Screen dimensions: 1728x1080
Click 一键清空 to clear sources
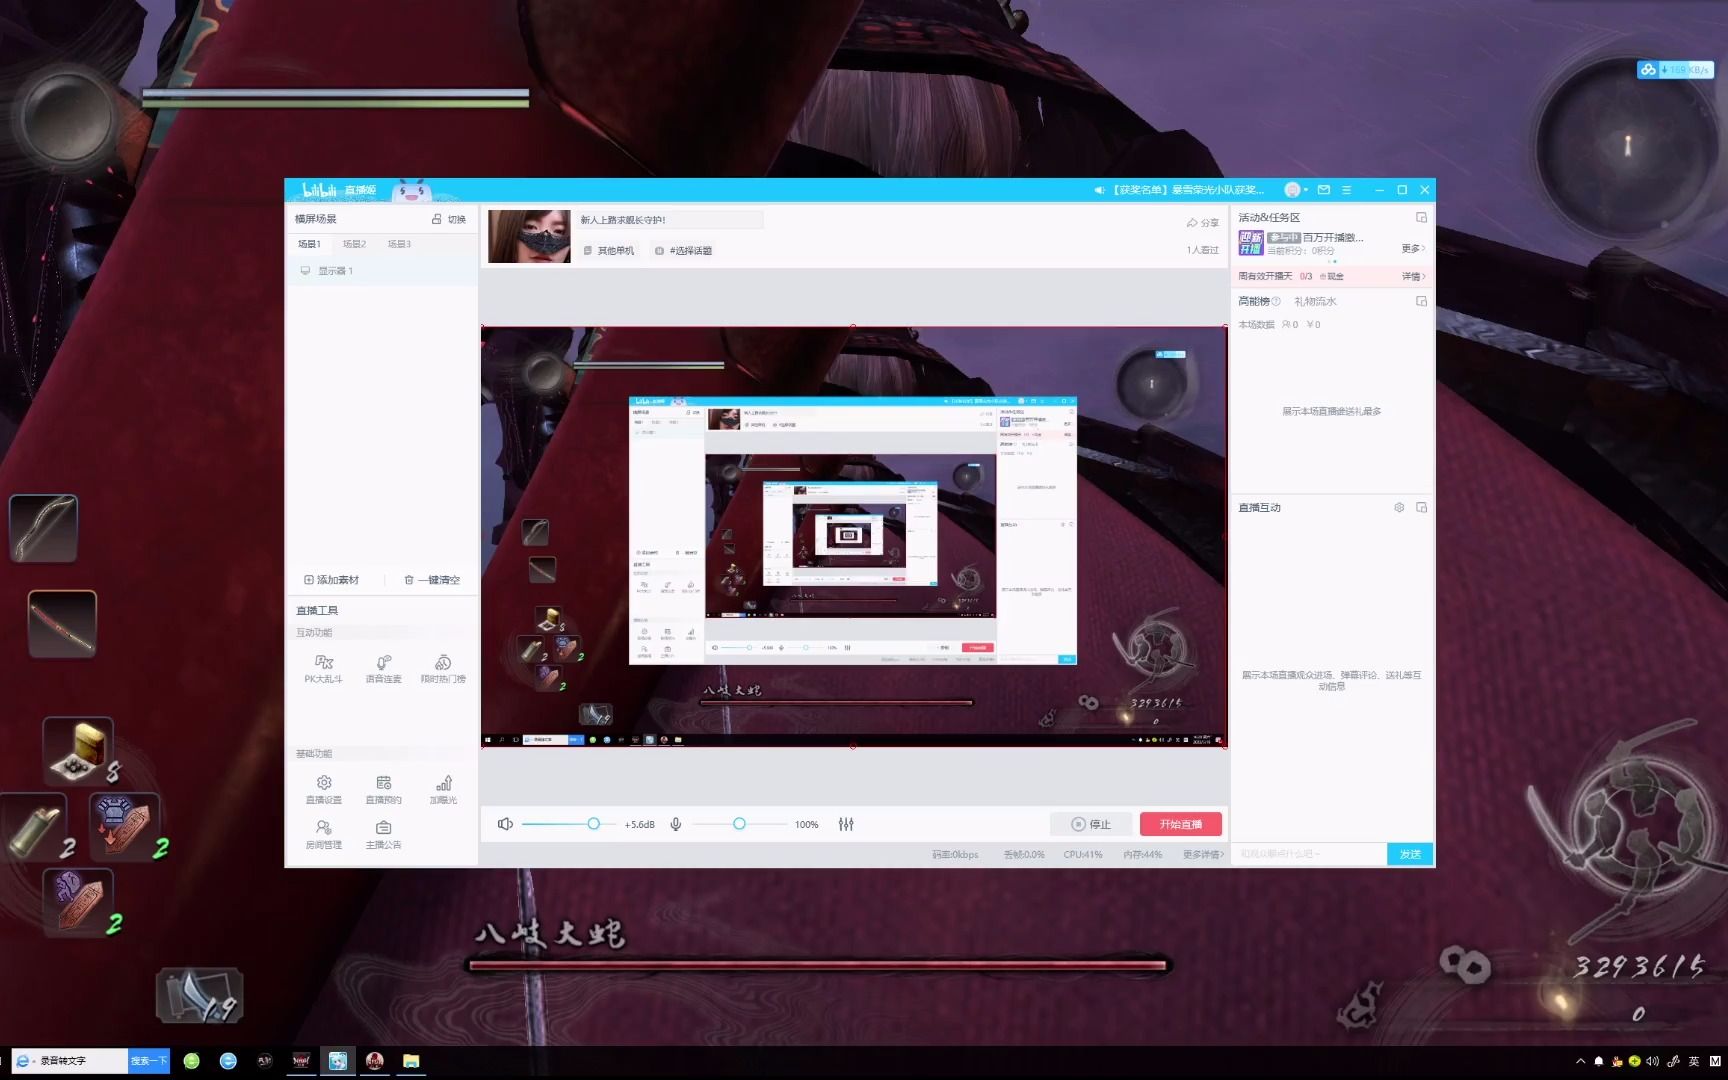(432, 580)
